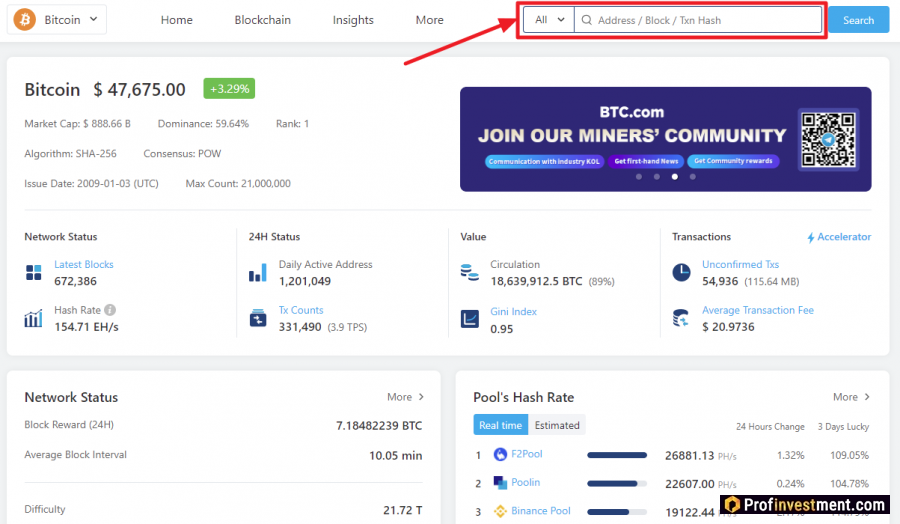
Task: Select the first banner carousel dot
Action: point(639,177)
